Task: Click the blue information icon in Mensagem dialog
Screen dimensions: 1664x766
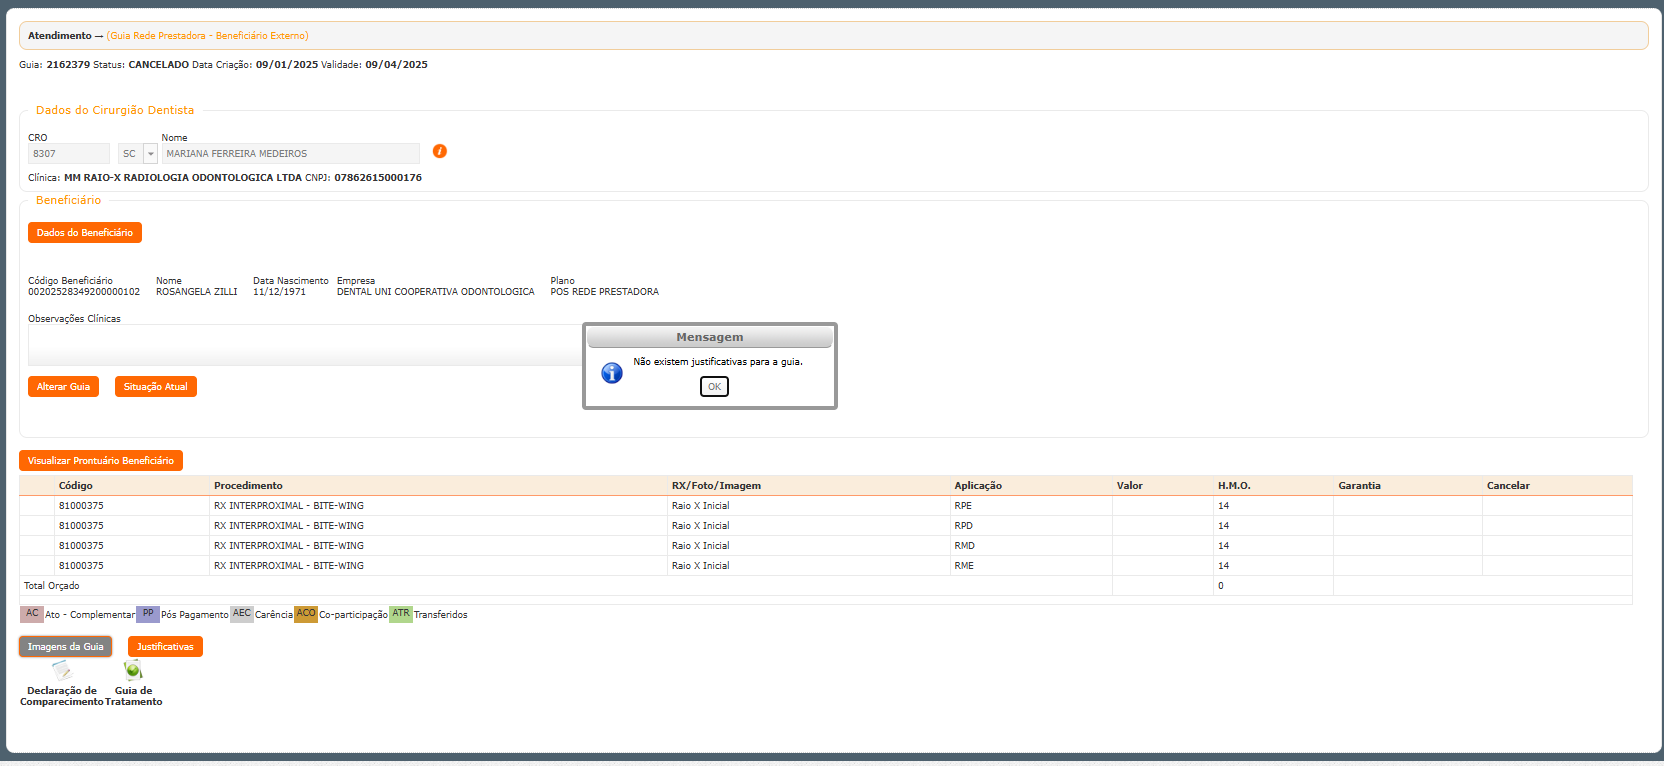Action: tap(612, 373)
